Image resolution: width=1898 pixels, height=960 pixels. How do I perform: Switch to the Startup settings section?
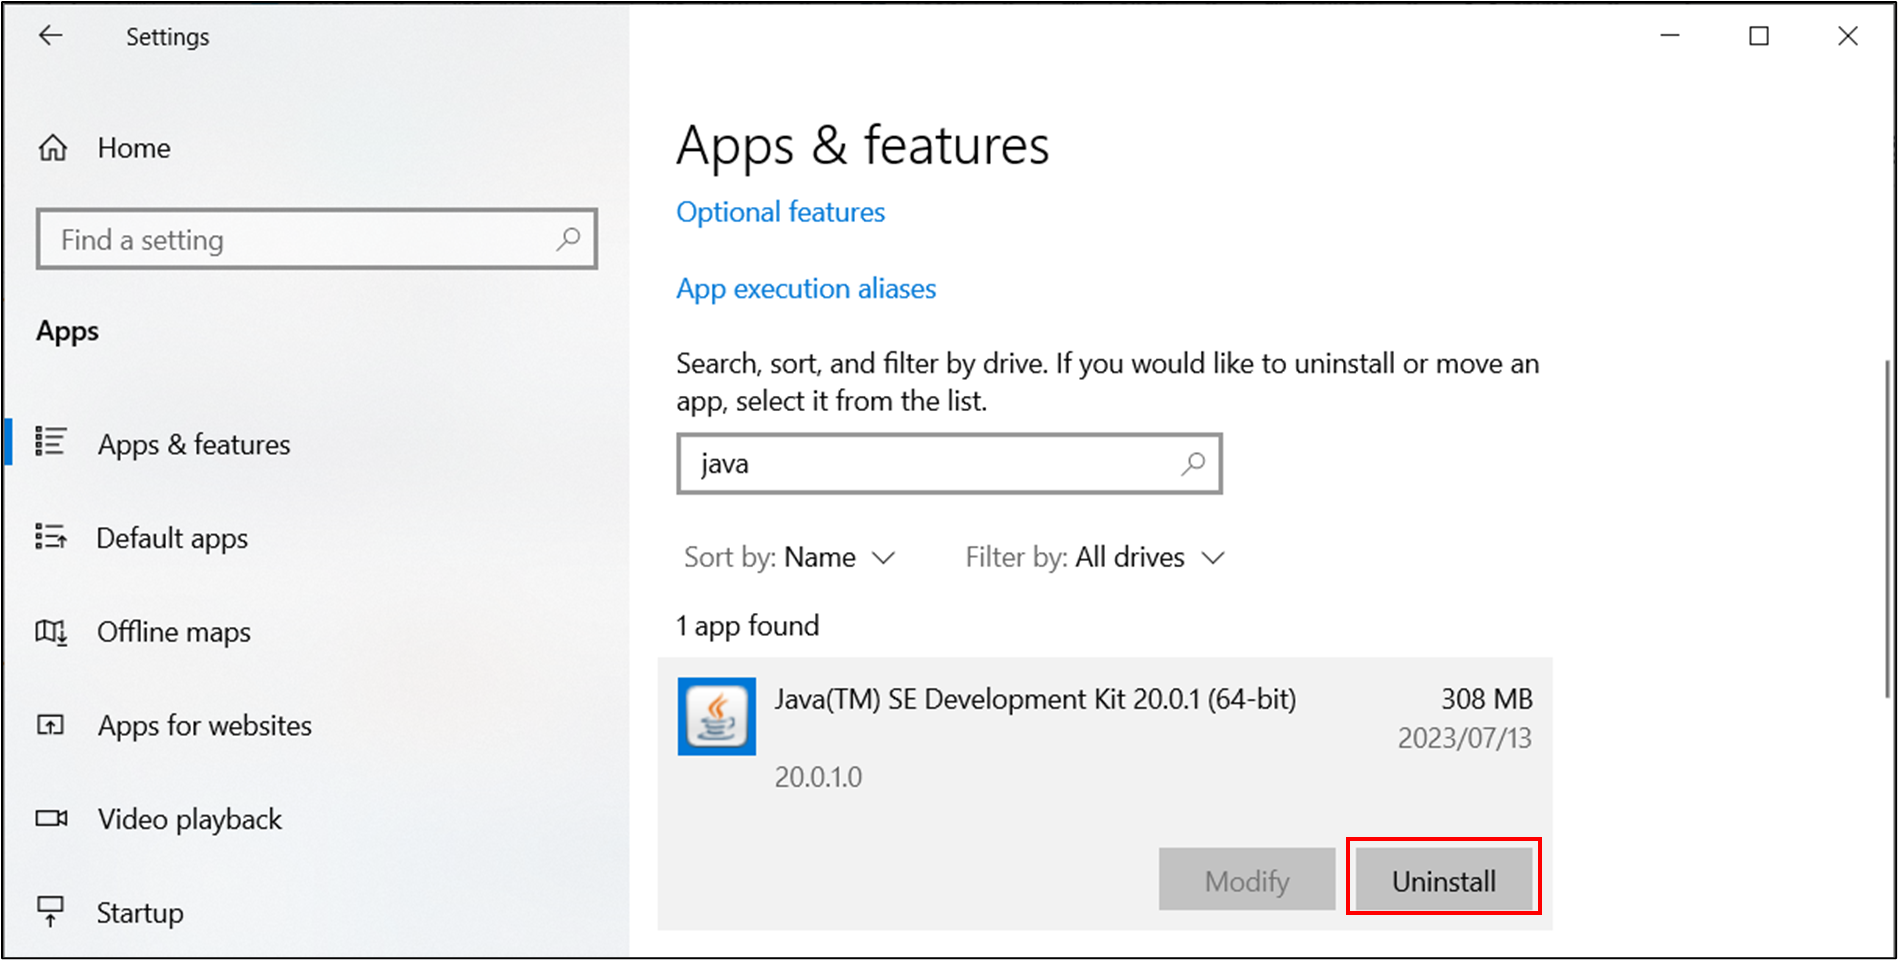(139, 911)
